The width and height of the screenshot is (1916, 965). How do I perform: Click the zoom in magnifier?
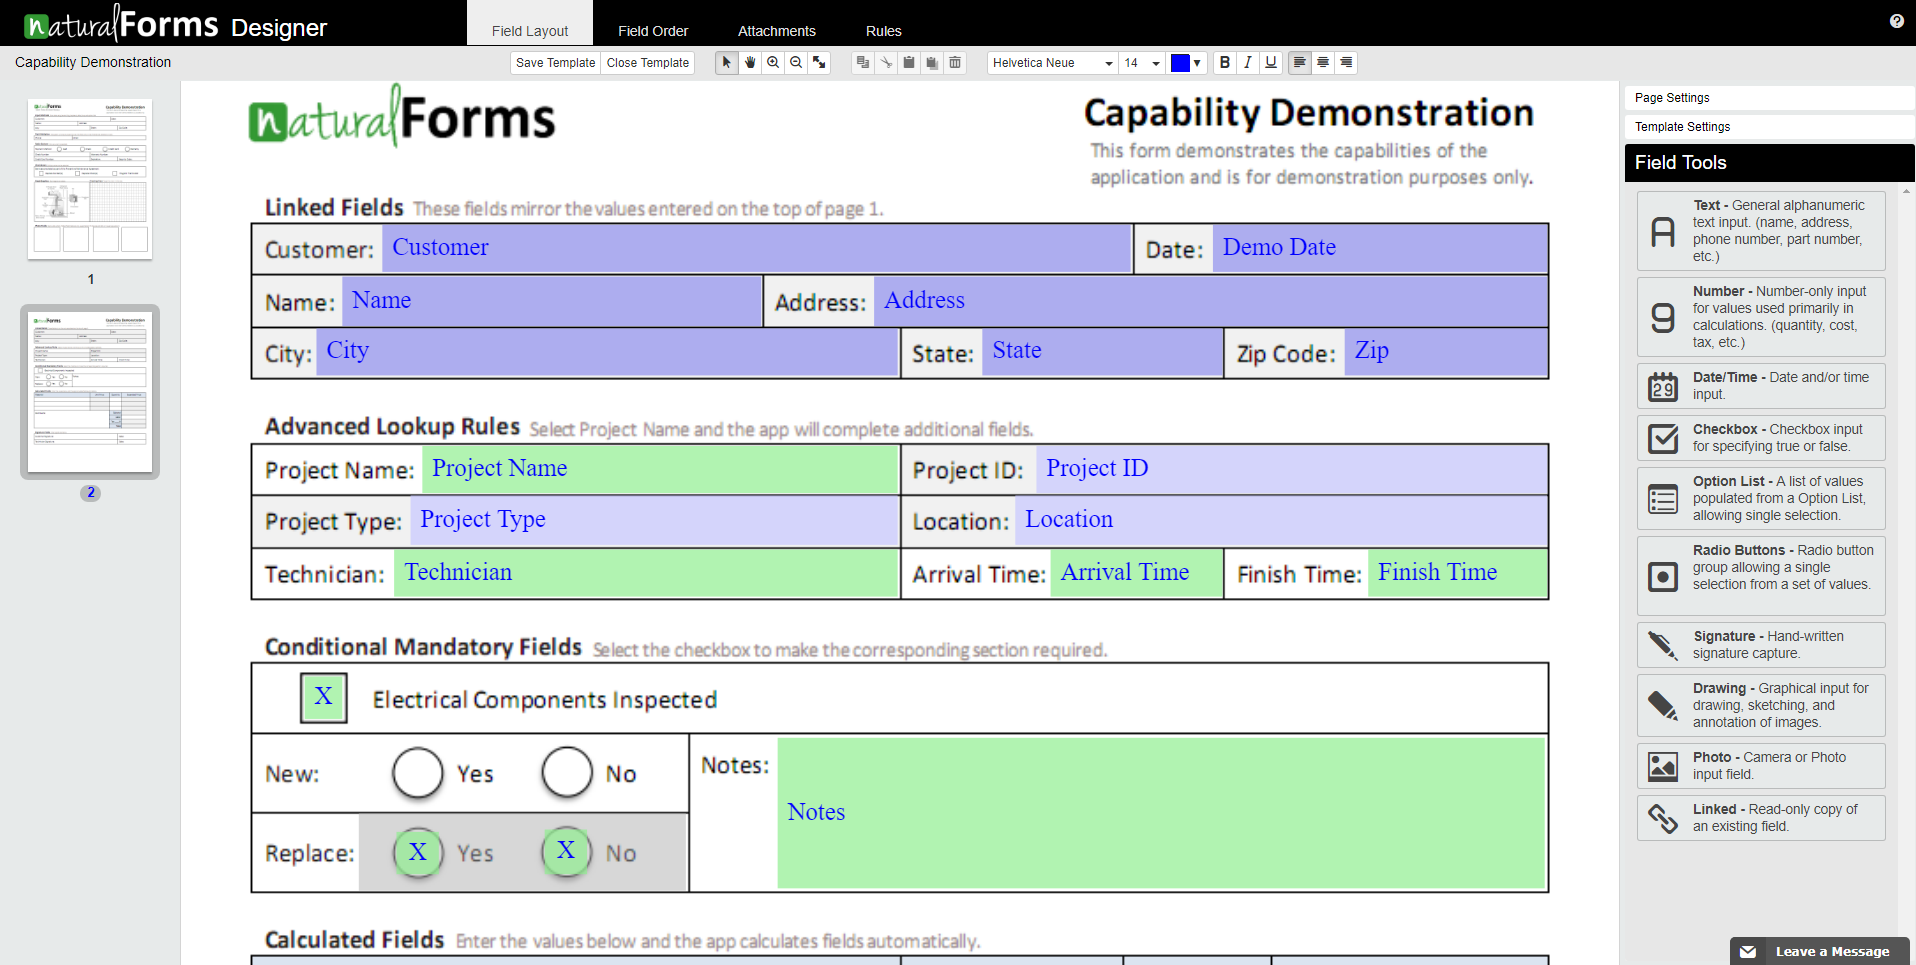773,62
